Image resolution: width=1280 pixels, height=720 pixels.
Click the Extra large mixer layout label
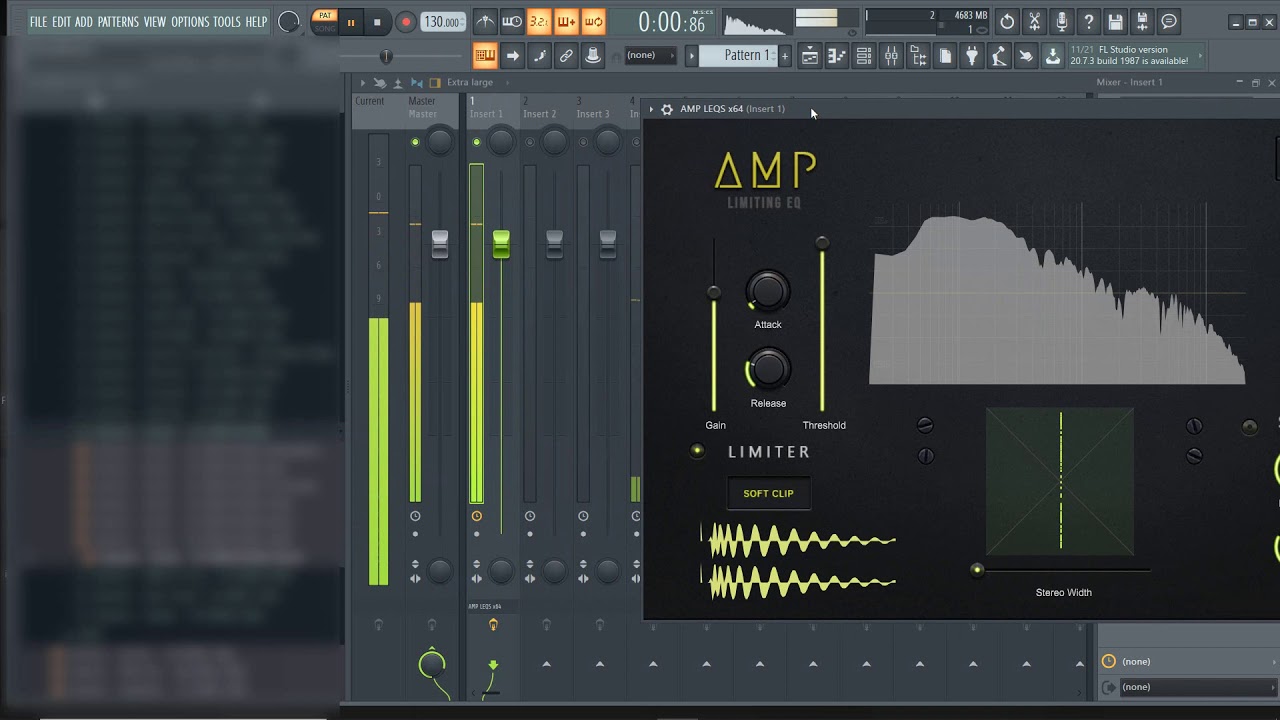[470, 83]
